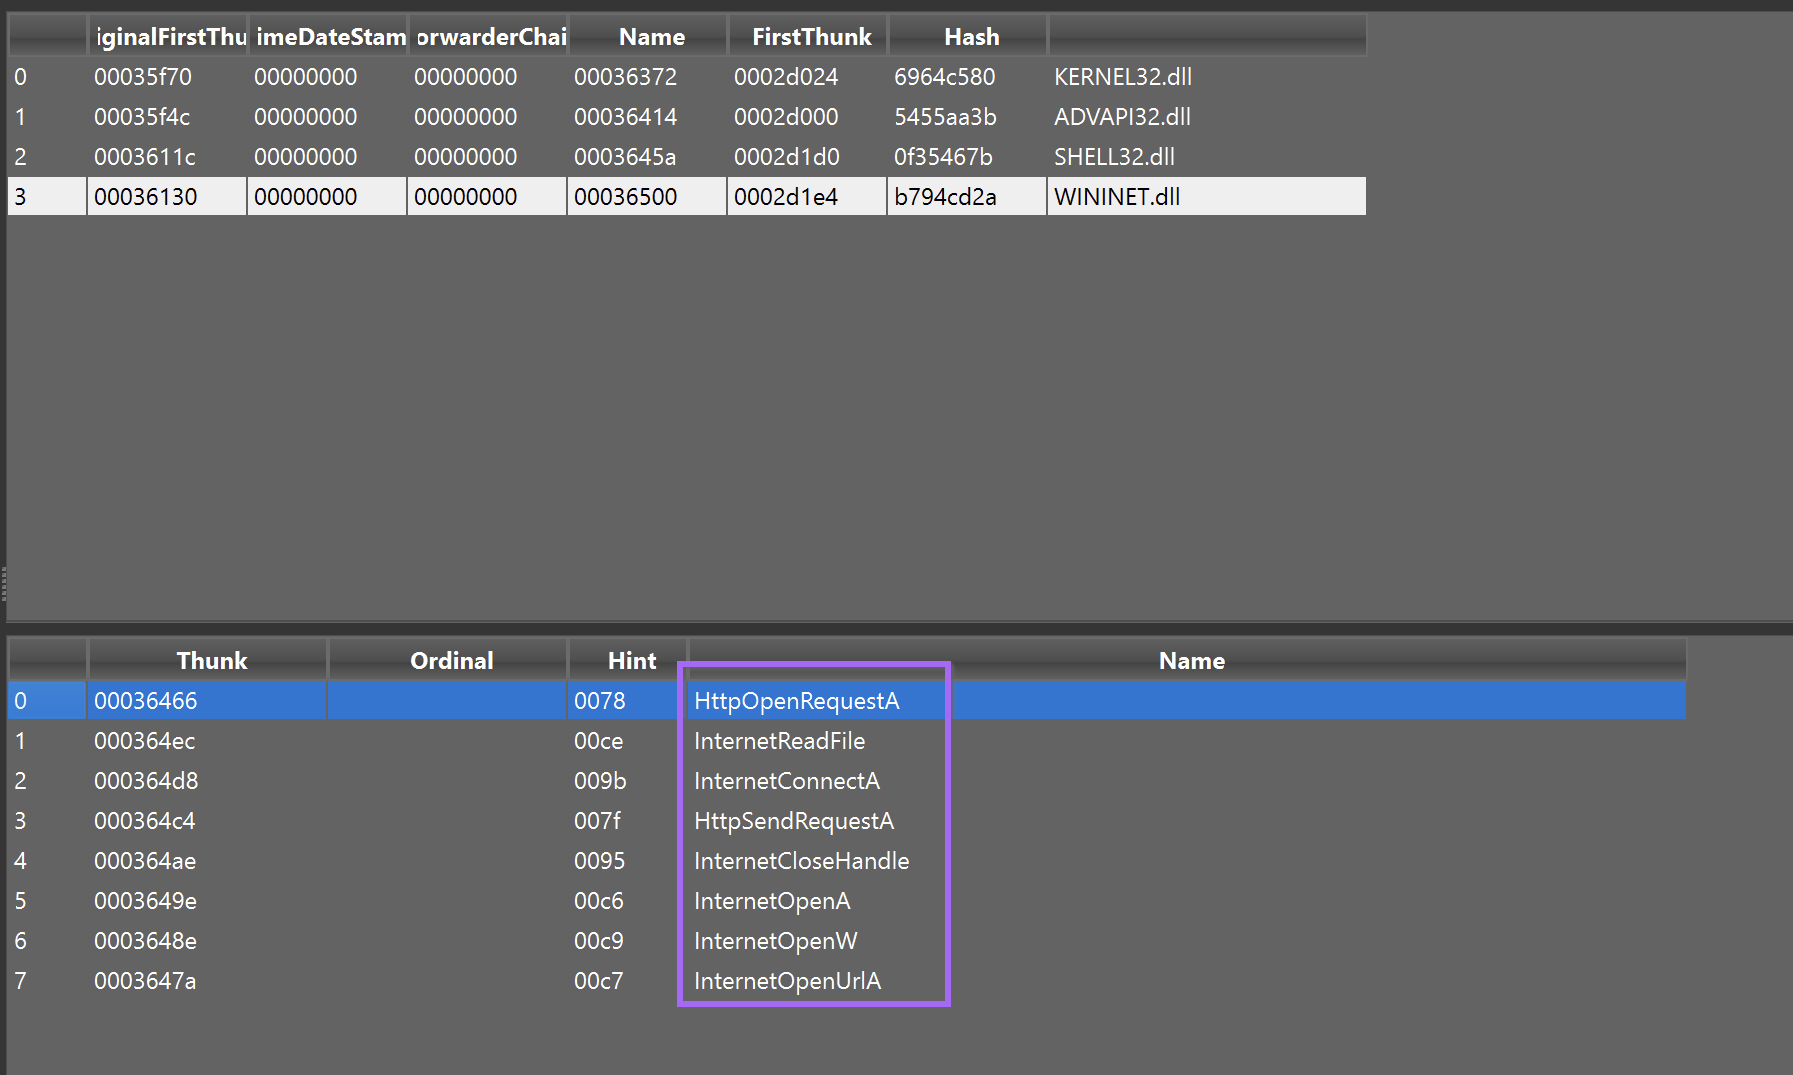Select the InternetOpenUrlA function row

click(787, 981)
